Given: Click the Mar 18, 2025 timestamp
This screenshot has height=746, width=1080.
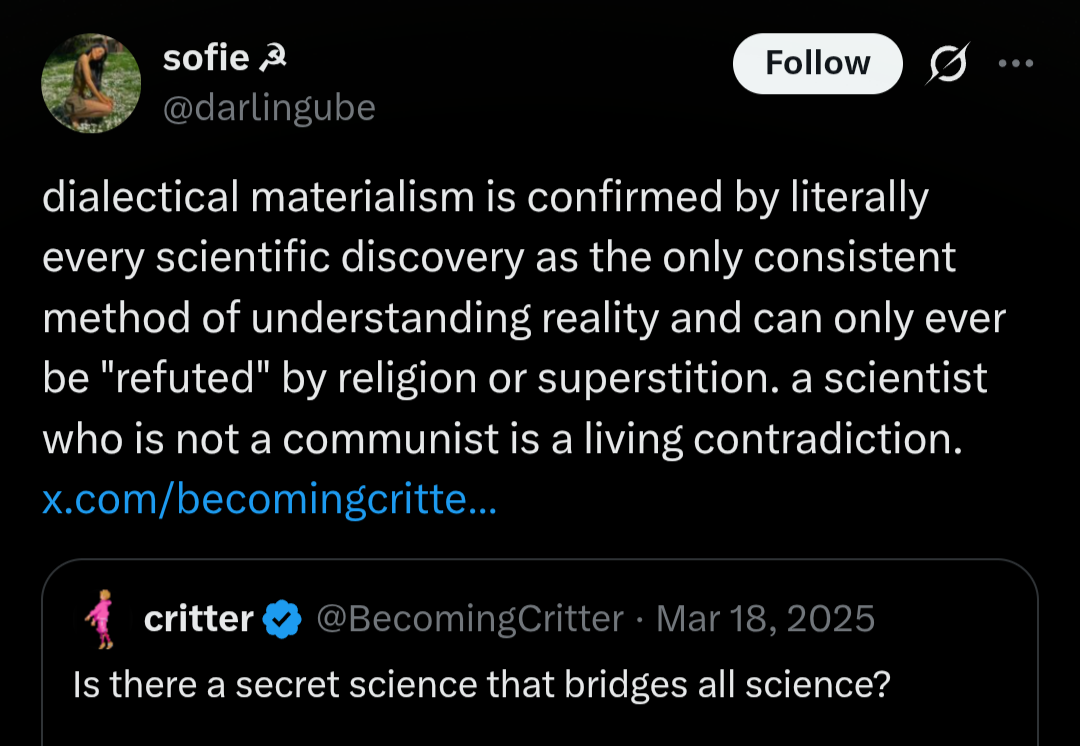Looking at the screenshot, I should tap(765, 619).
